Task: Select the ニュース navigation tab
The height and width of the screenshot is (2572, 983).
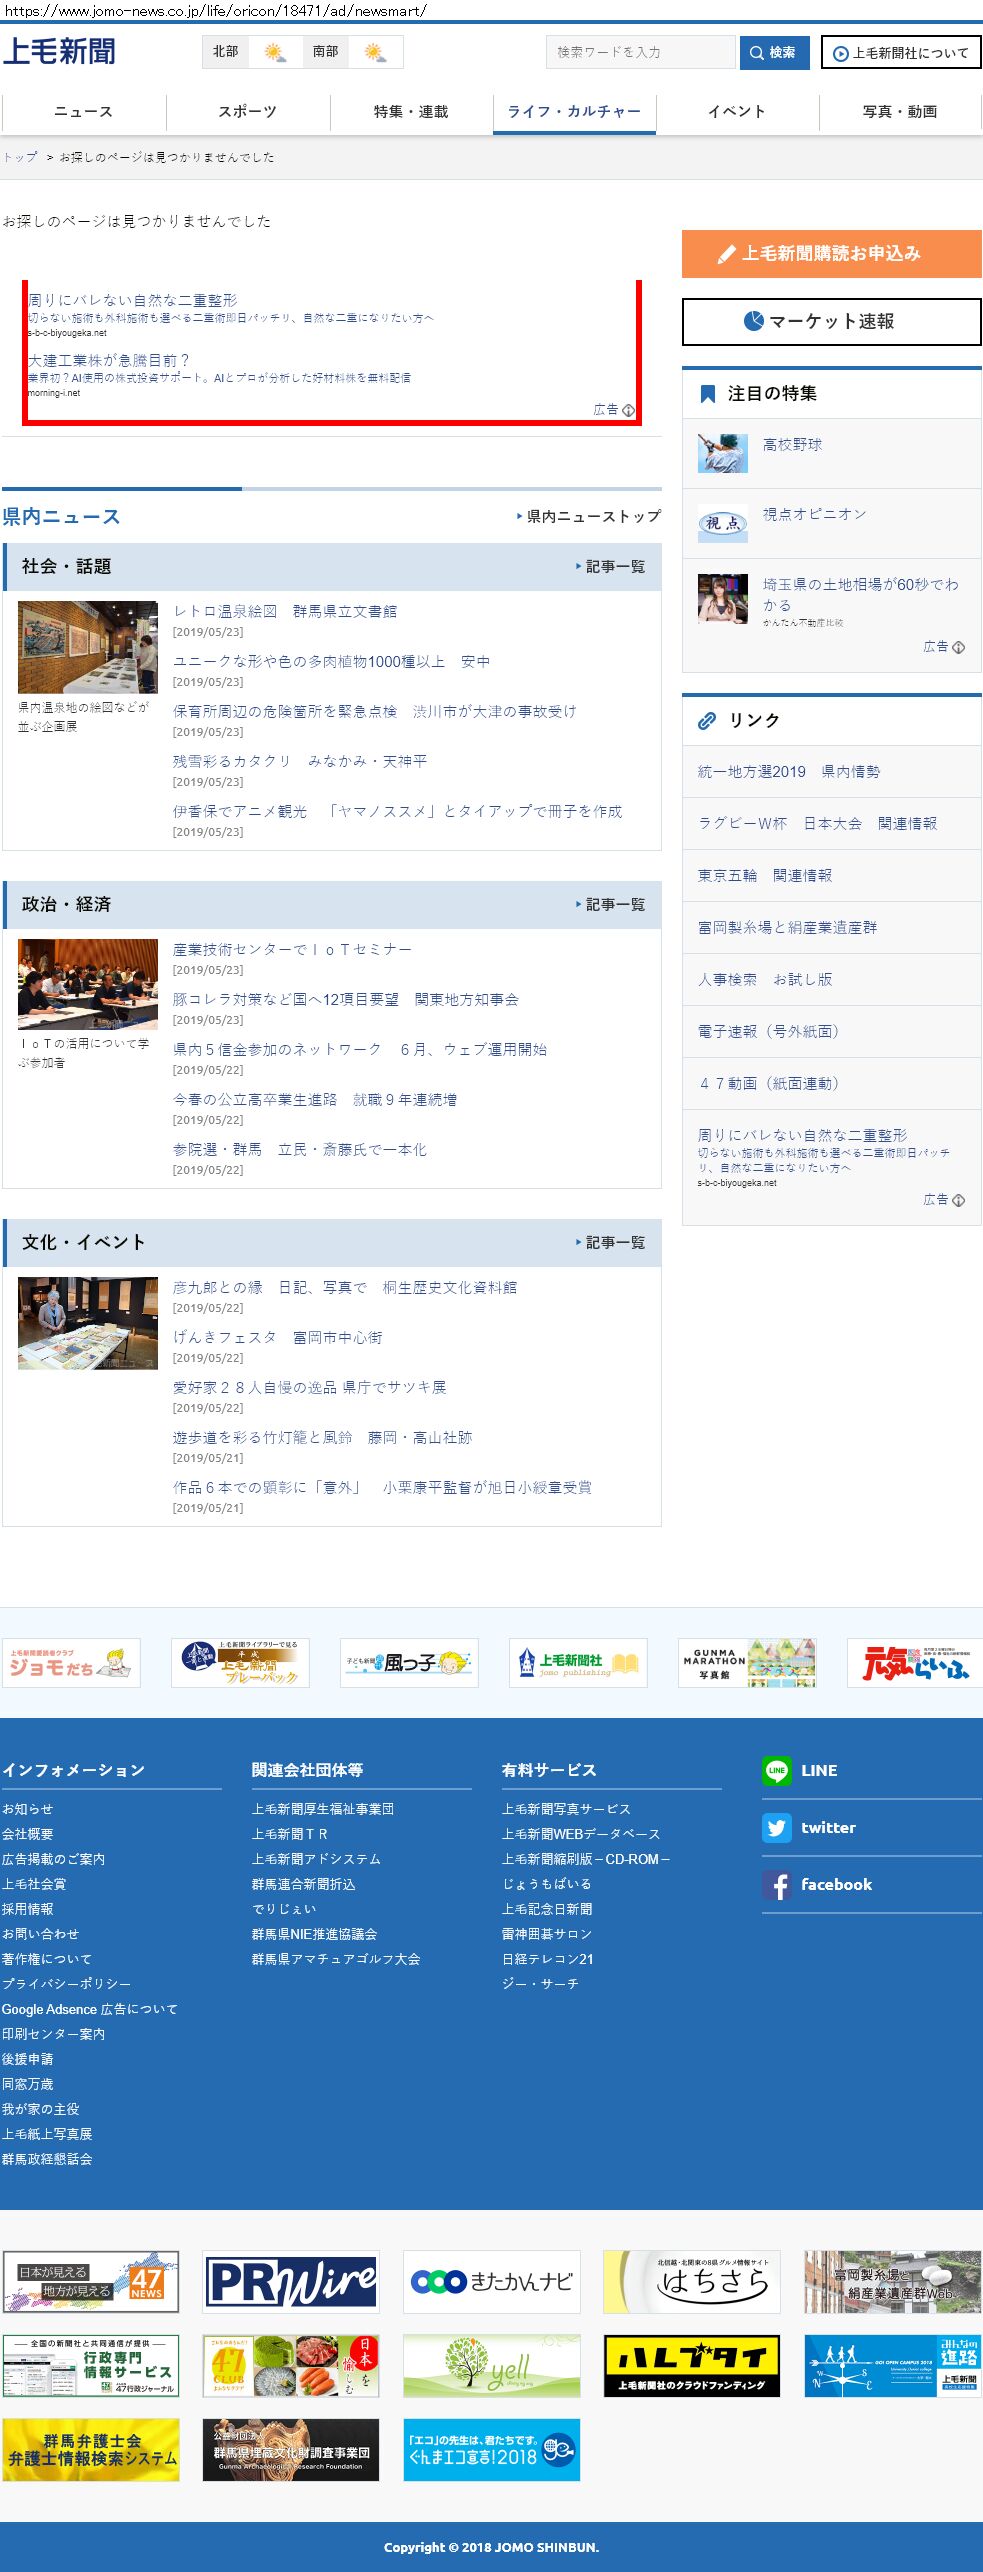Action: 83,112
